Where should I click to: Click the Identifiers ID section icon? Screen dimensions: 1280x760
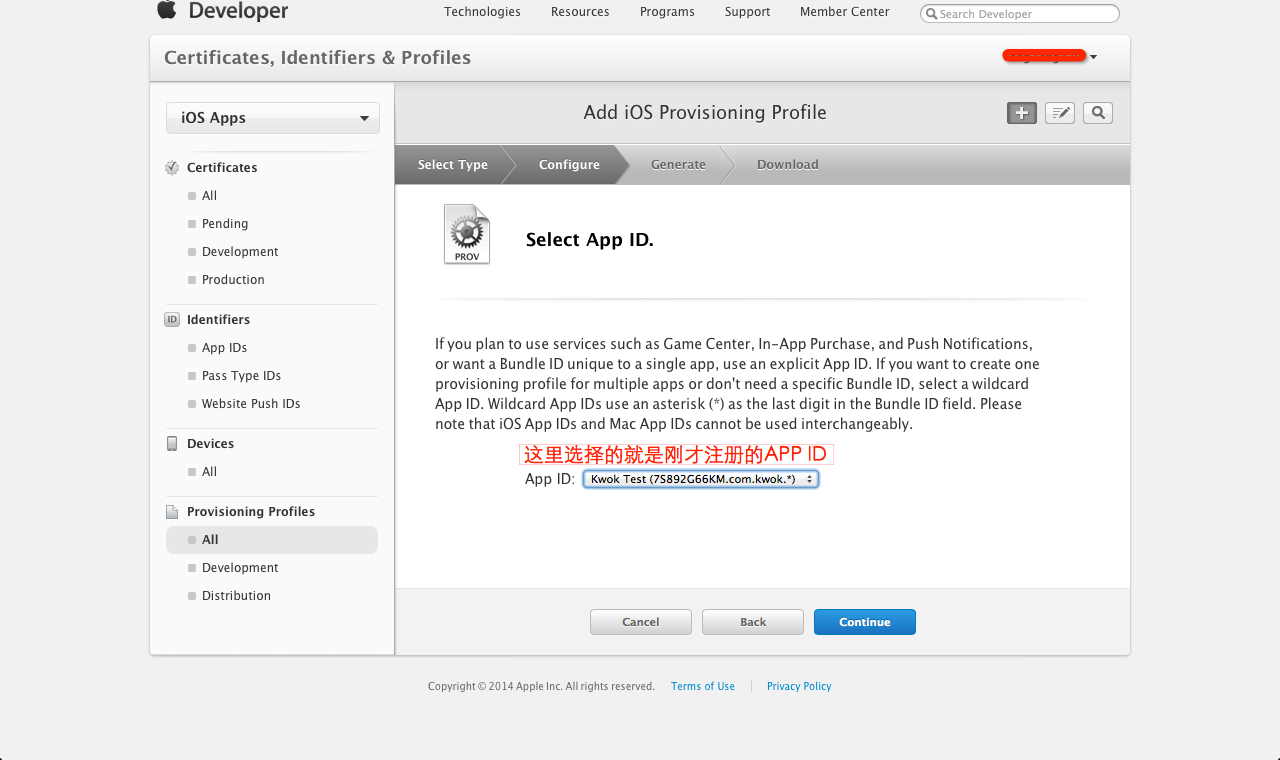tap(172, 320)
